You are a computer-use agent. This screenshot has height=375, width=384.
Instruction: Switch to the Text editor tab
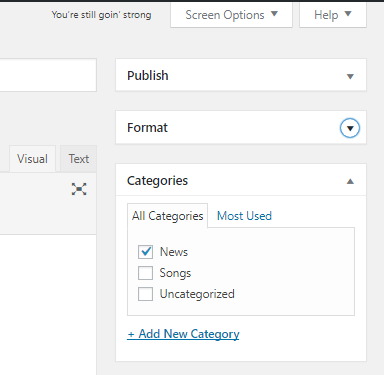coord(79,159)
